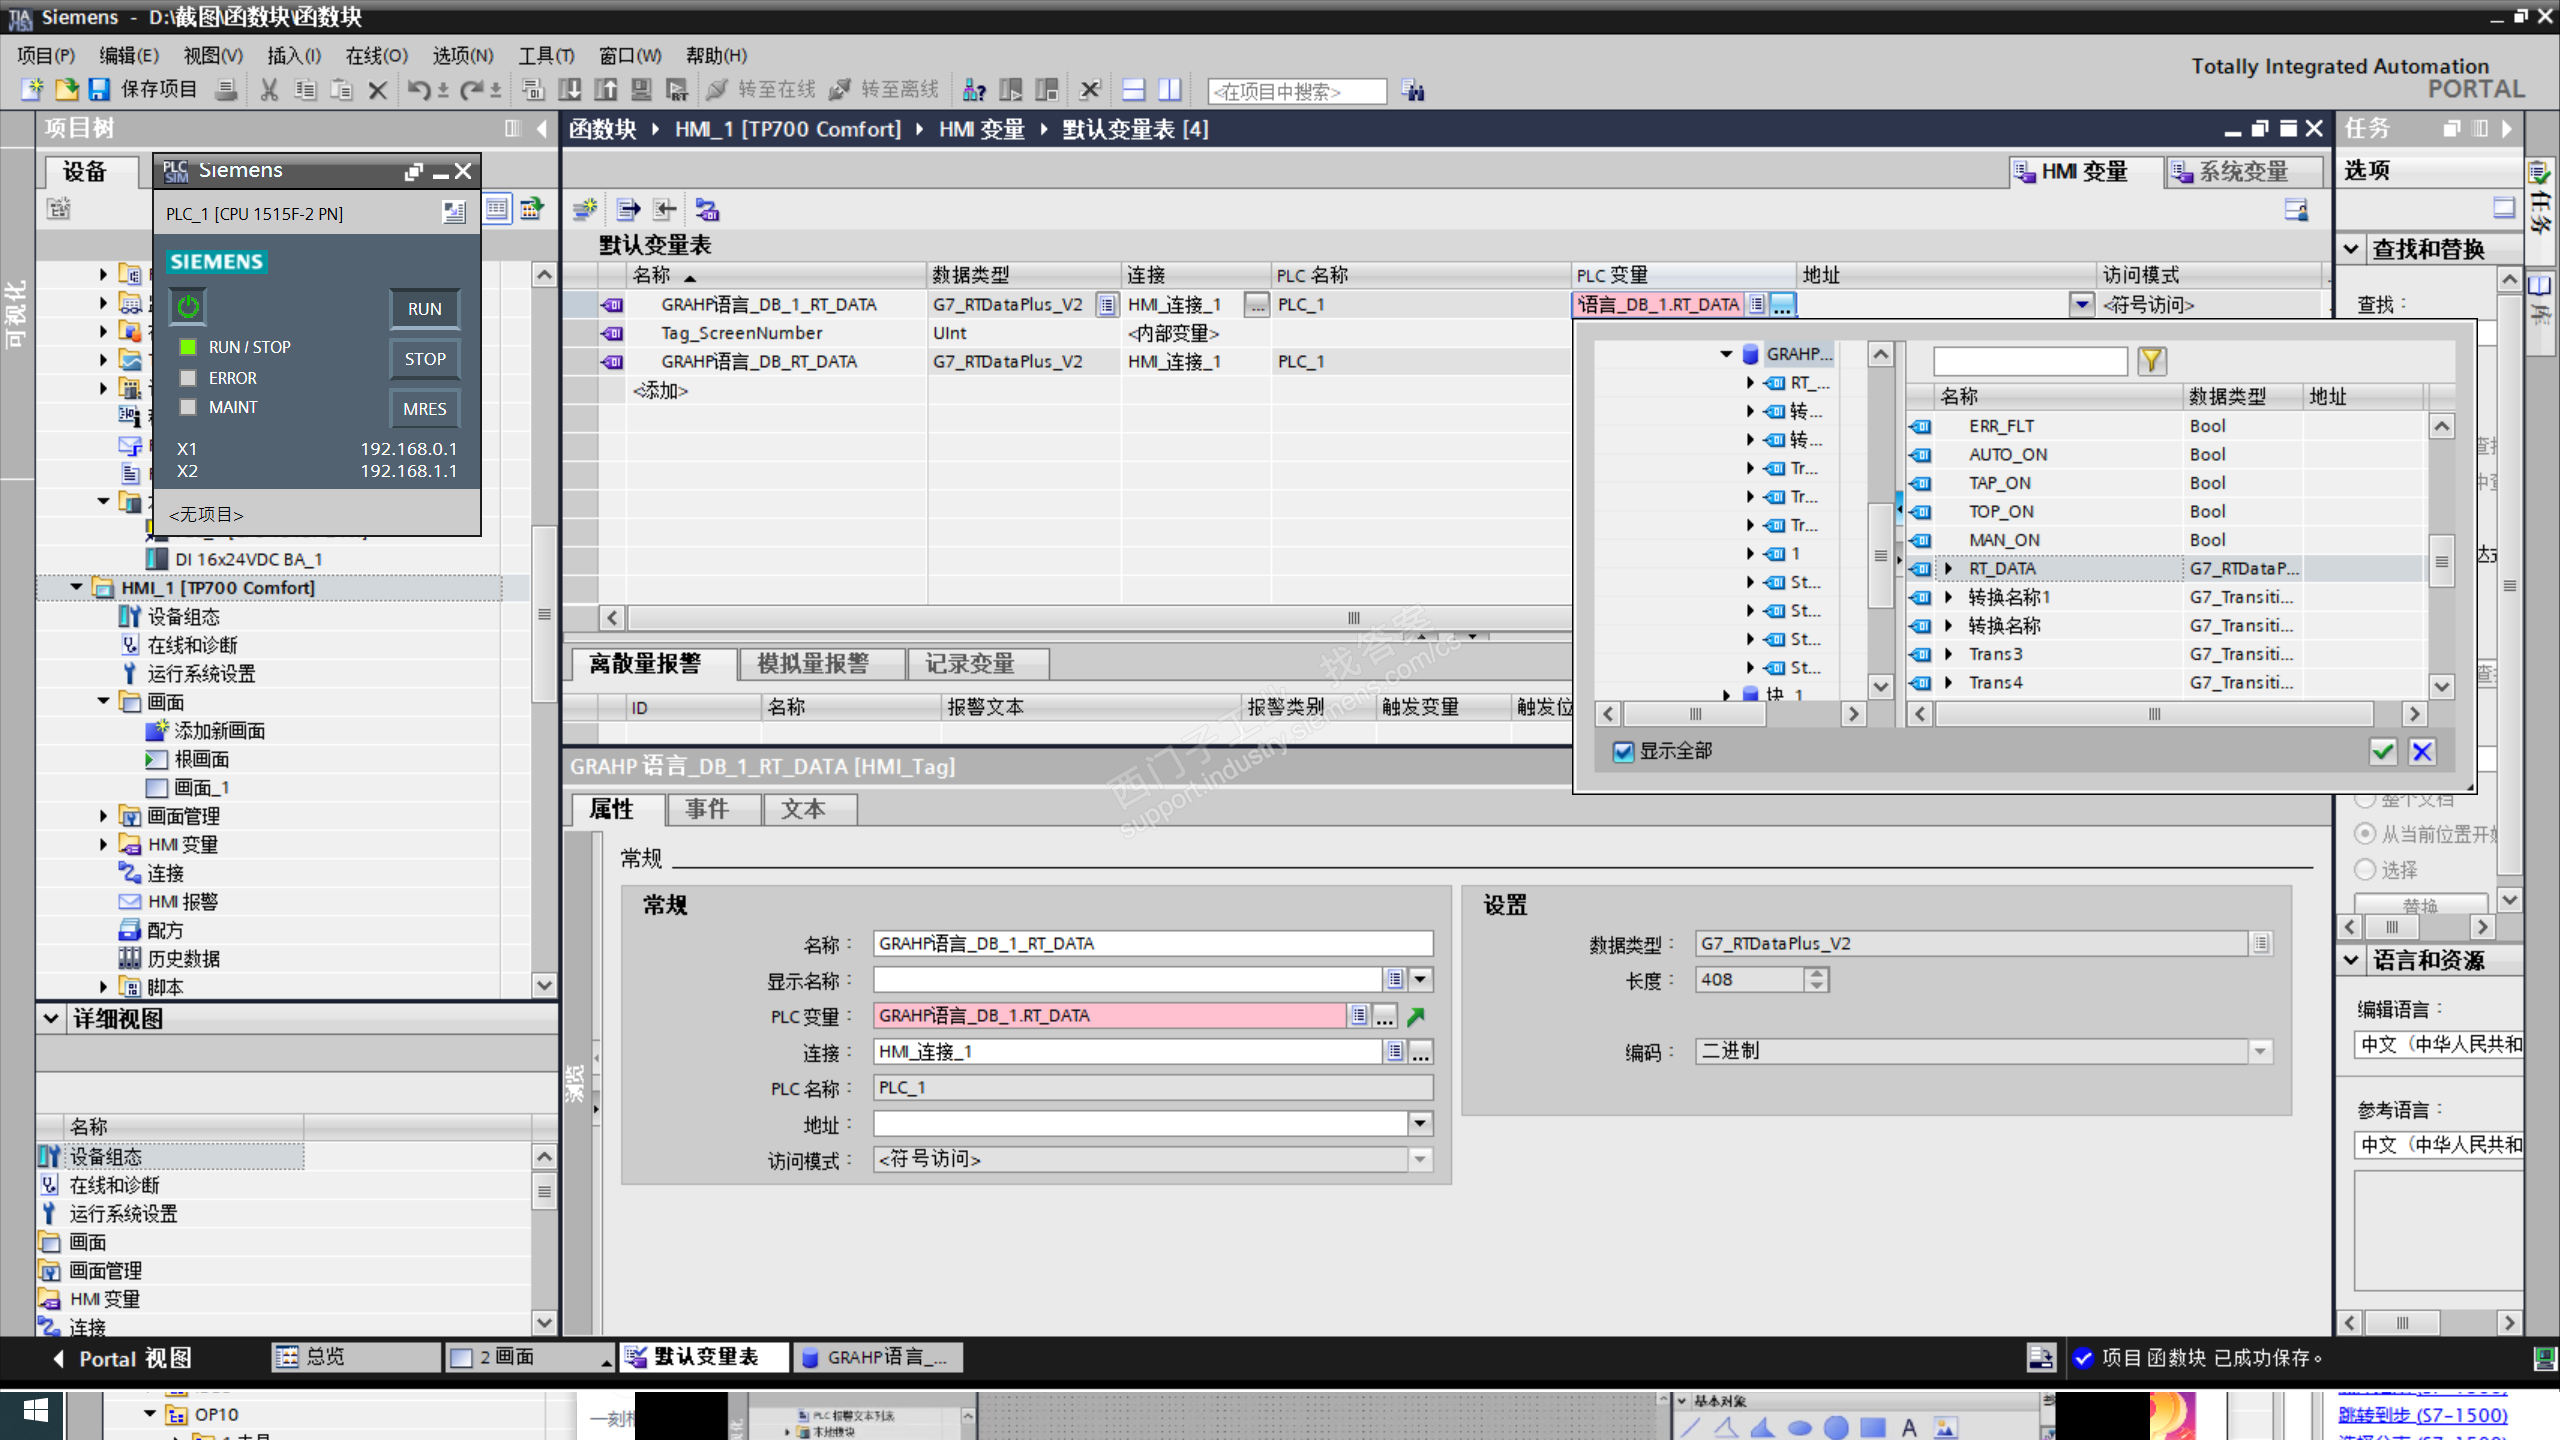
Task: Collapse the HMI_1 [TP700 Comfort] tree node
Action: pyautogui.click(x=77, y=588)
